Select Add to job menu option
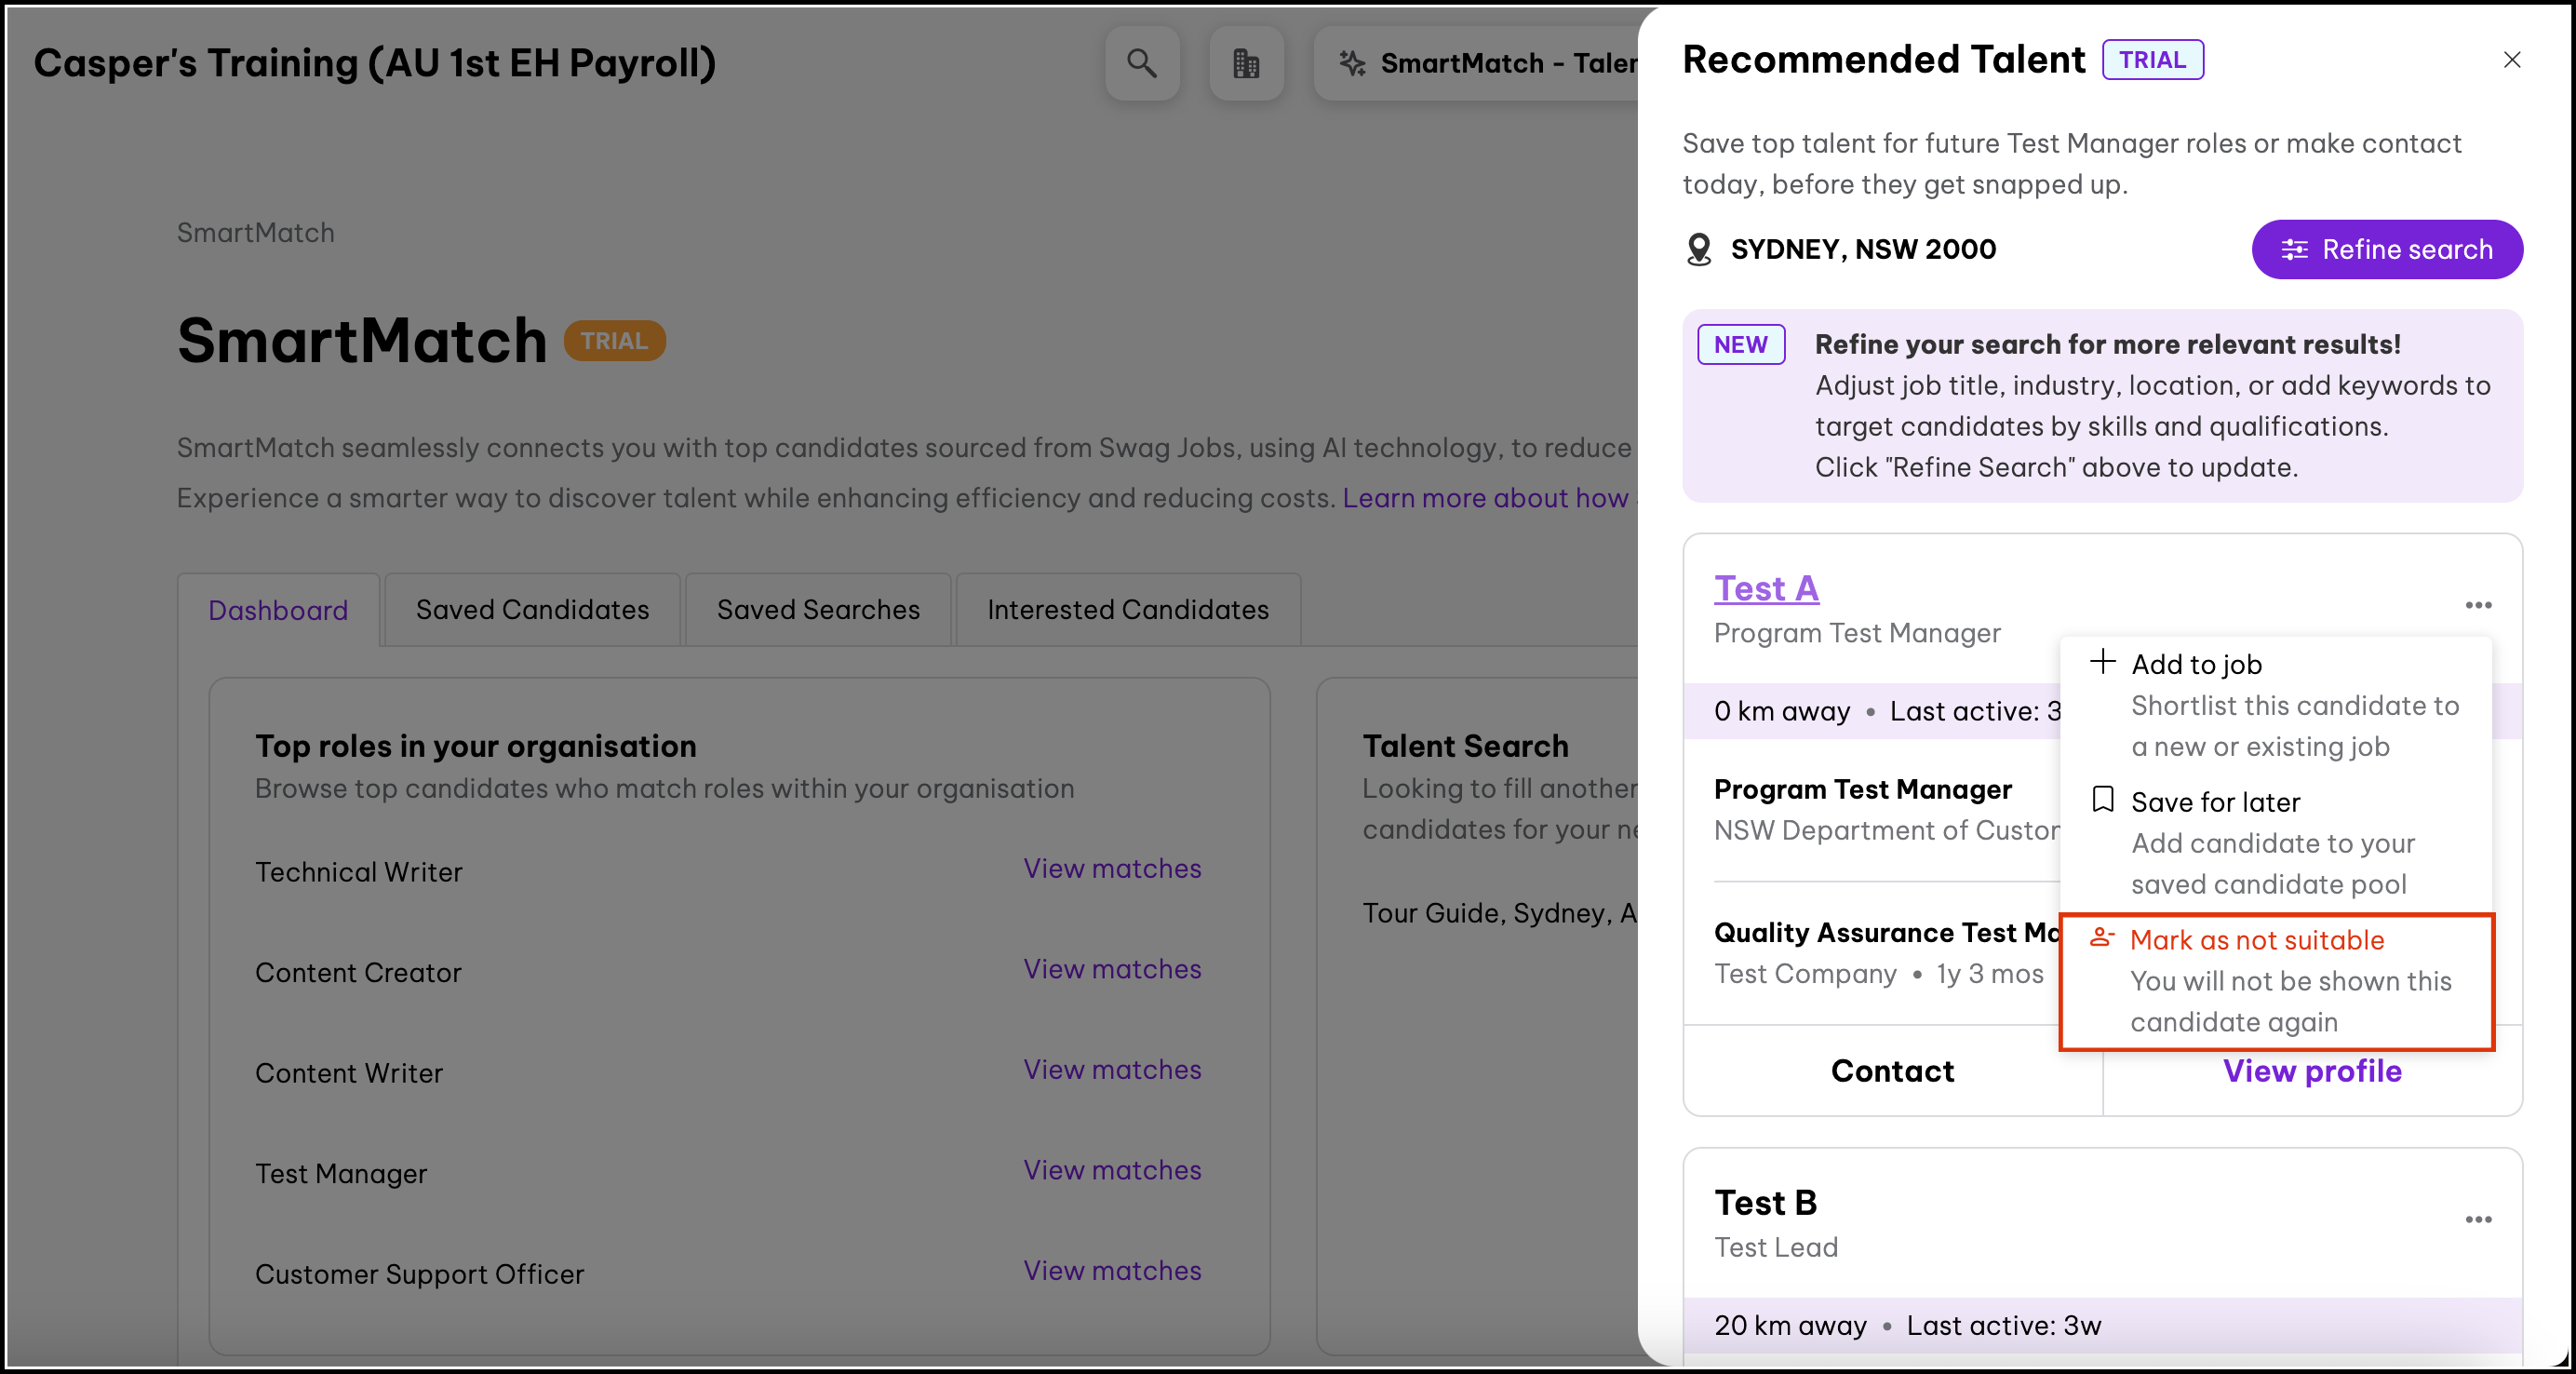This screenshot has width=2576, height=1374. (x=2195, y=664)
